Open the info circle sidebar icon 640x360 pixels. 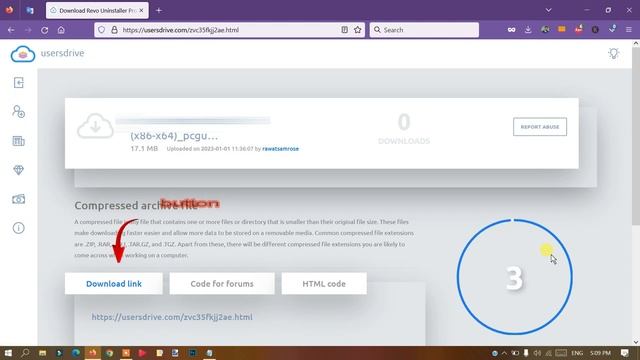click(x=18, y=228)
